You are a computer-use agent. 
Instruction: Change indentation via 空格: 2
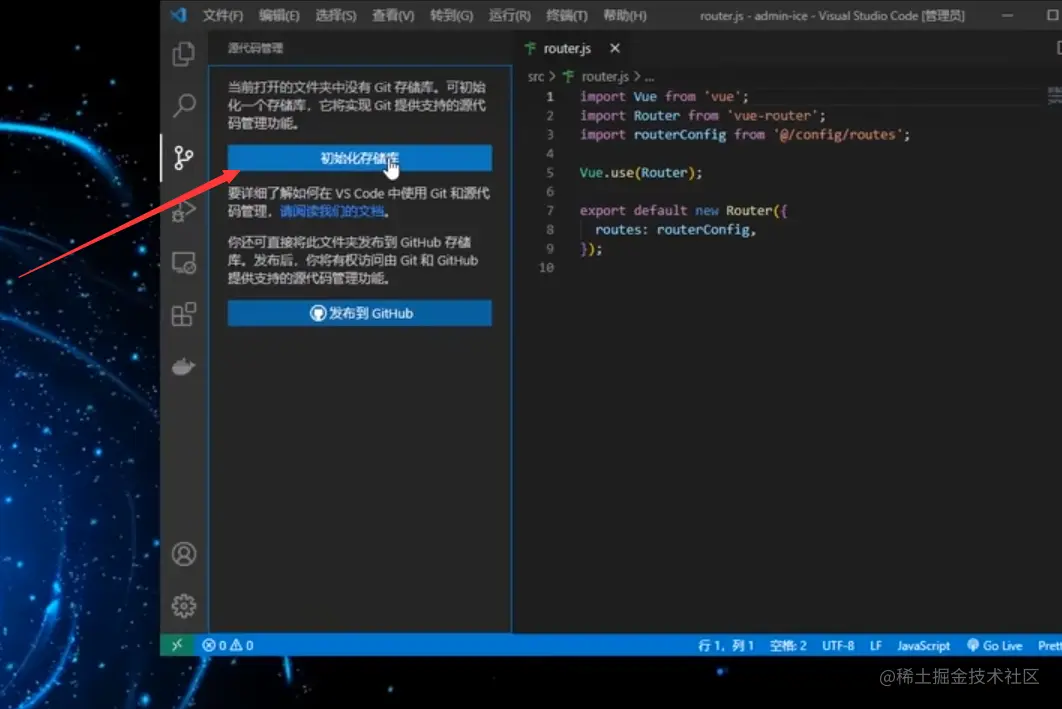[788, 645]
